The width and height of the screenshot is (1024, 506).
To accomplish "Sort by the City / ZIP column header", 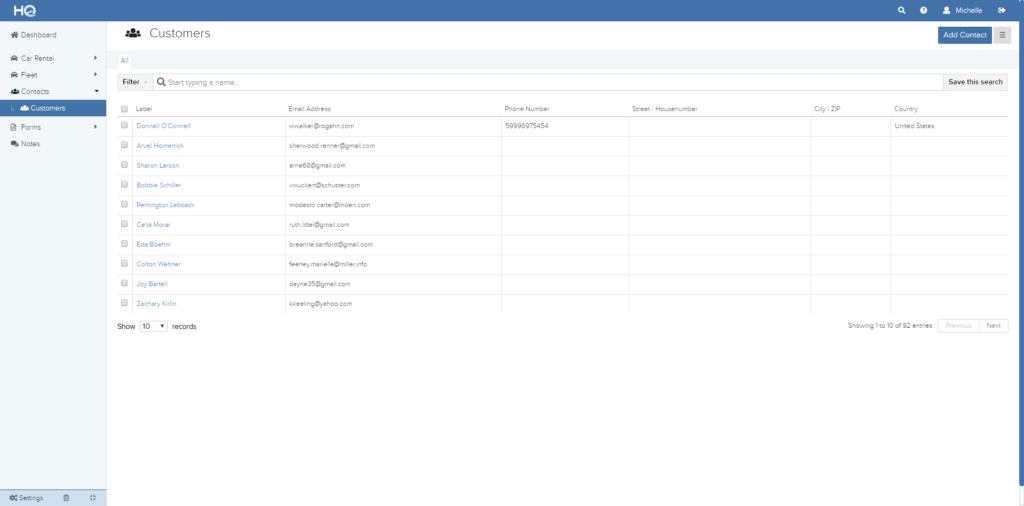I will coord(827,109).
